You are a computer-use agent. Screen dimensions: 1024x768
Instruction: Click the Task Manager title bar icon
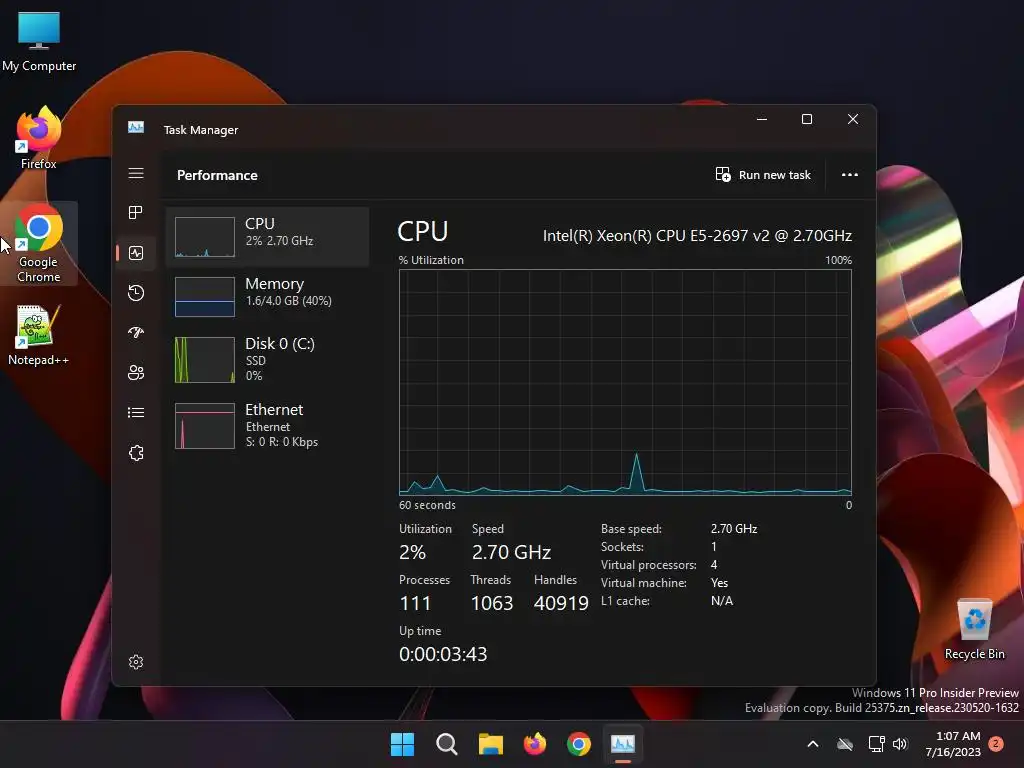point(136,127)
